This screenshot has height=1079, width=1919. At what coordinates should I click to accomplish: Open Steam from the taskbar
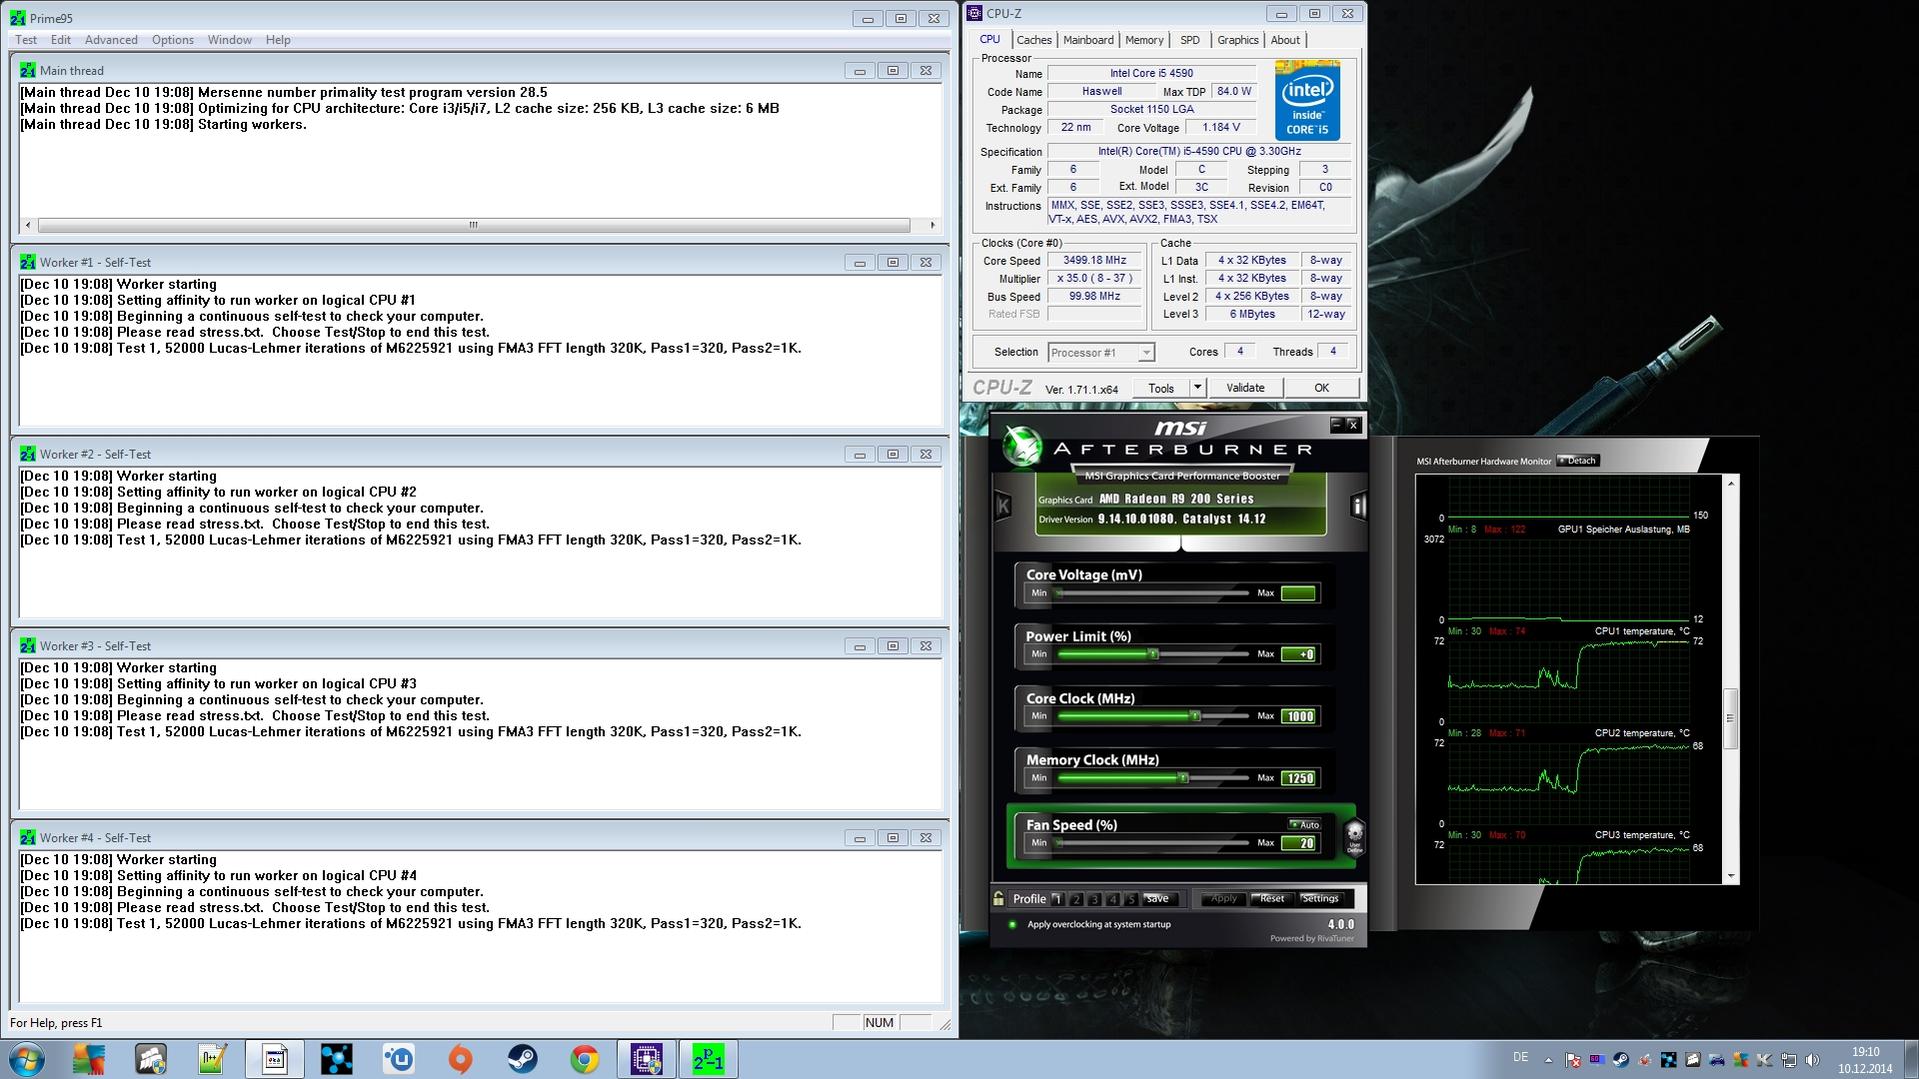(x=522, y=1059)
